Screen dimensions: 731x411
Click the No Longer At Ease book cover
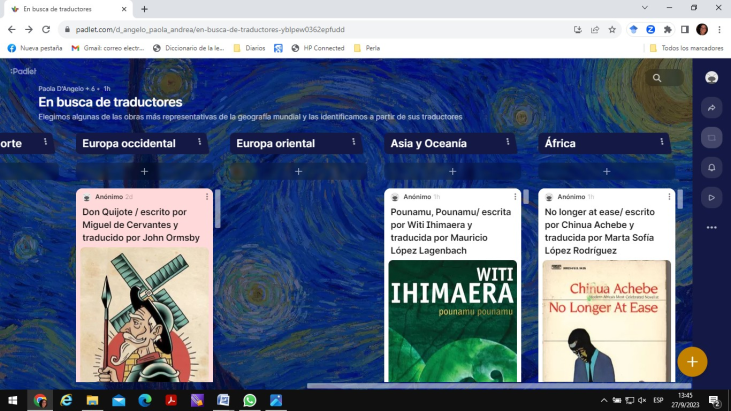click(x=606, y=320)
